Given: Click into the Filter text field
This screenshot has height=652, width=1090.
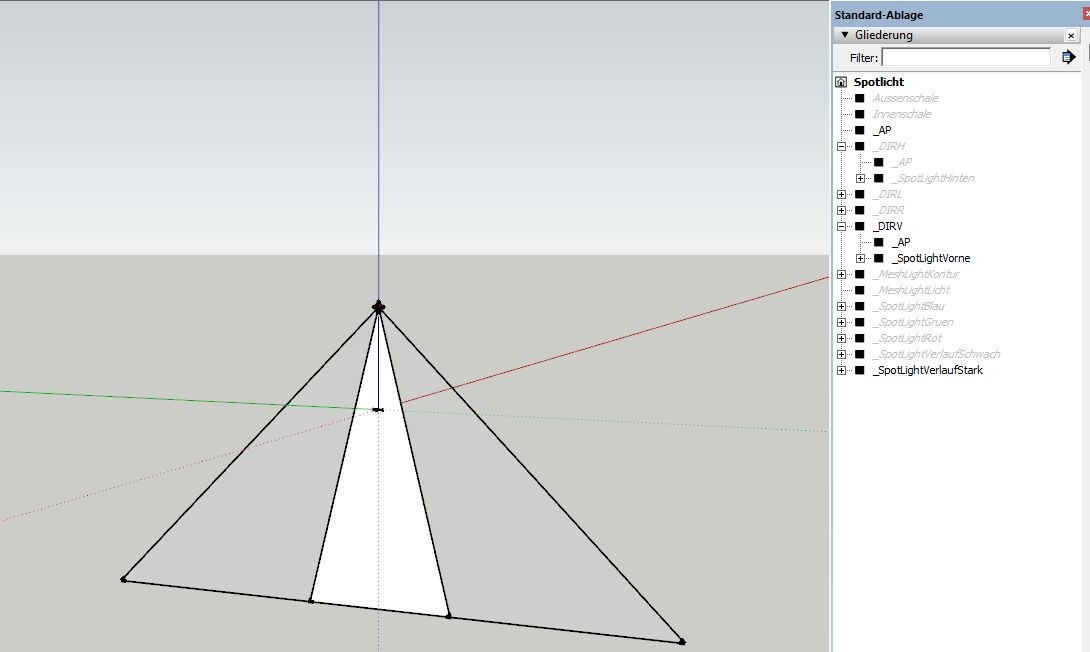Looking at the screenshot, I should tap(966, 58).
